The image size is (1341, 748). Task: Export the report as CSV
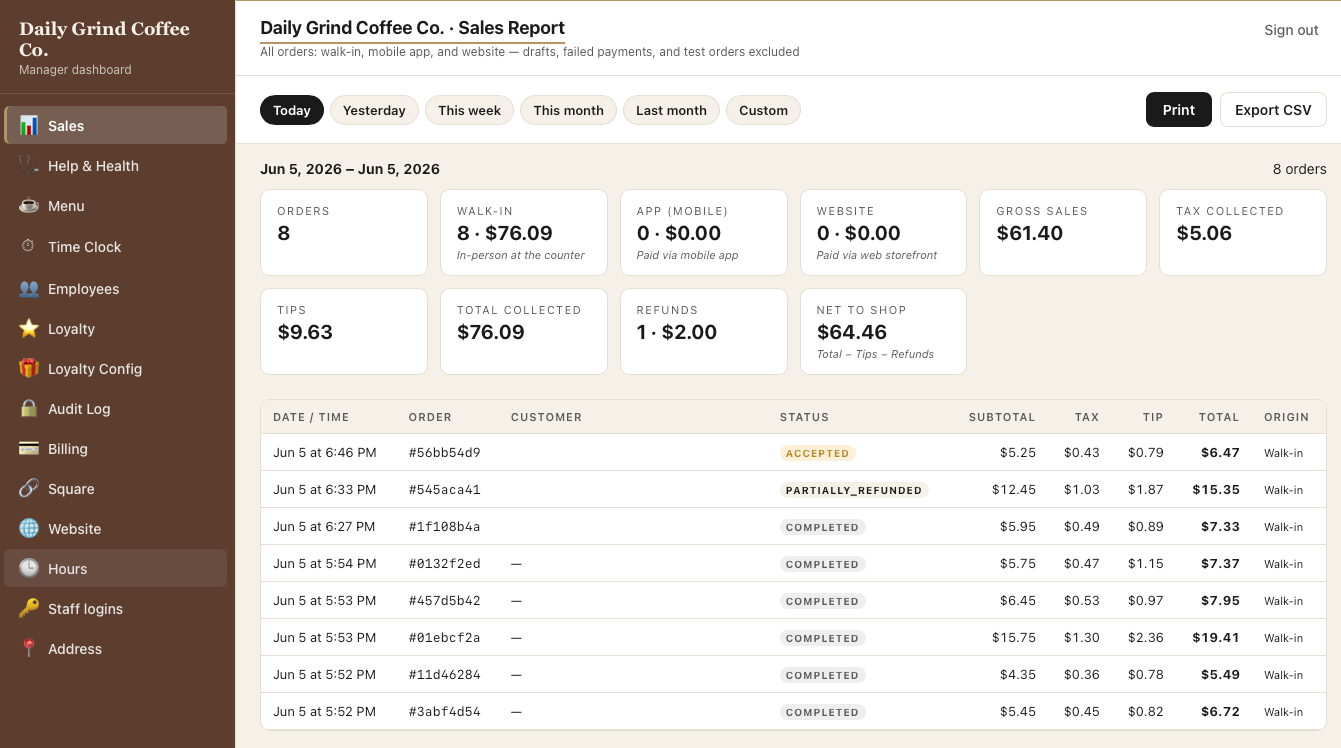(x=1273, y=110)
